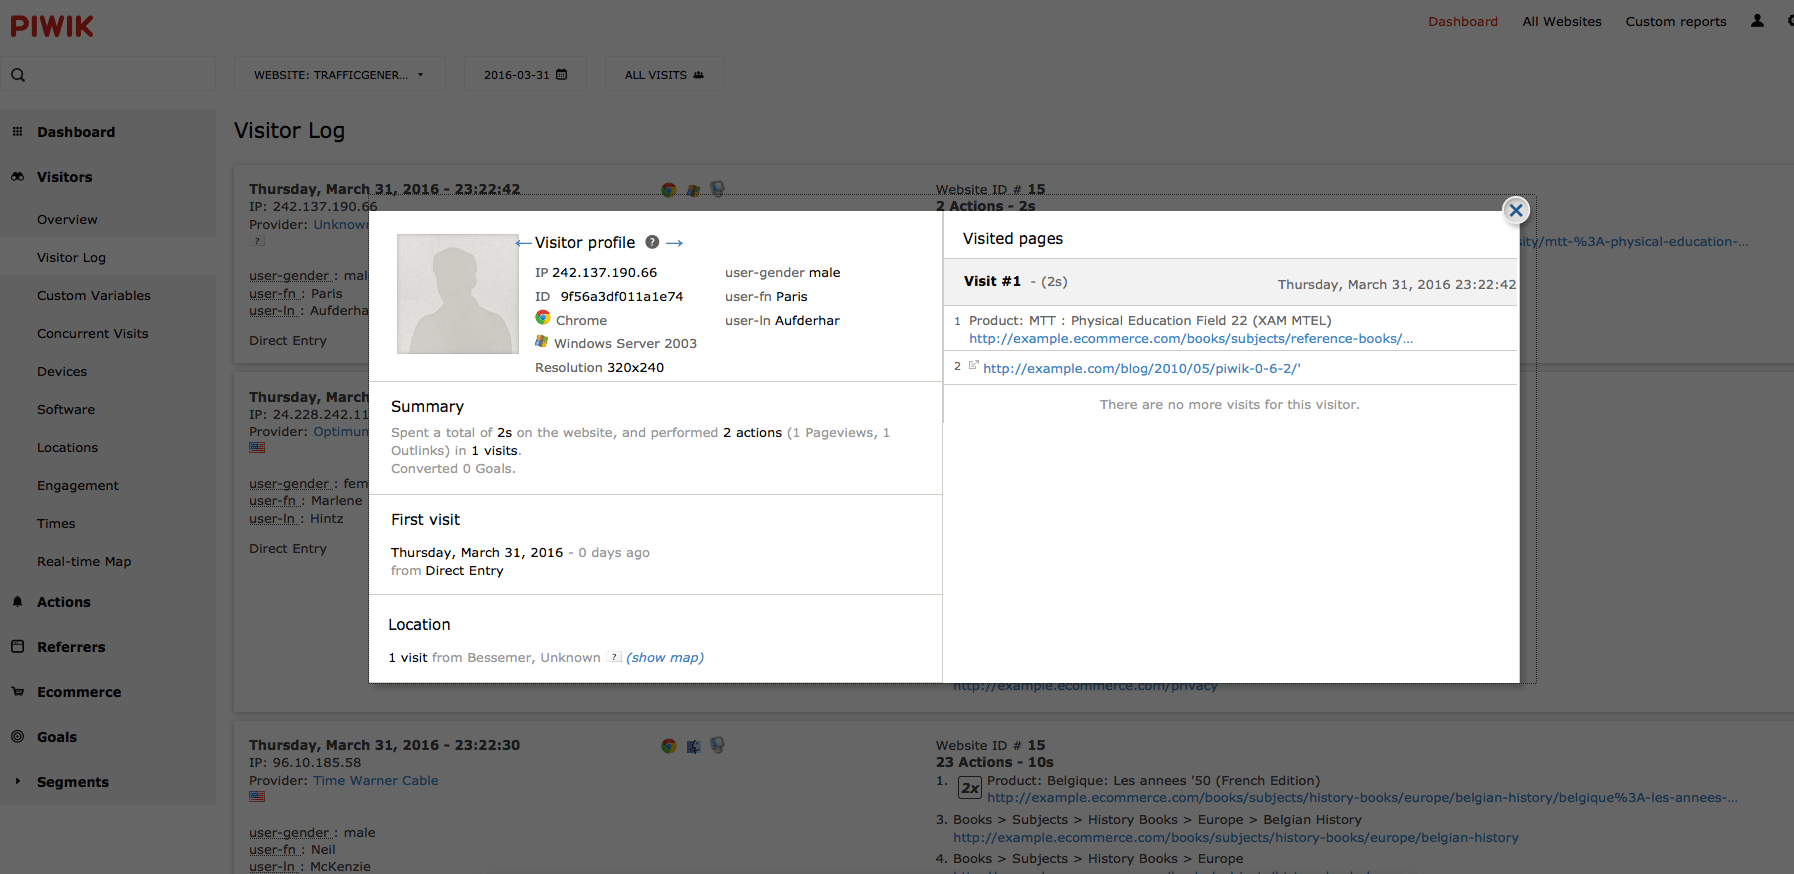Open Custom reports in the top menu

coord(1676,22)
